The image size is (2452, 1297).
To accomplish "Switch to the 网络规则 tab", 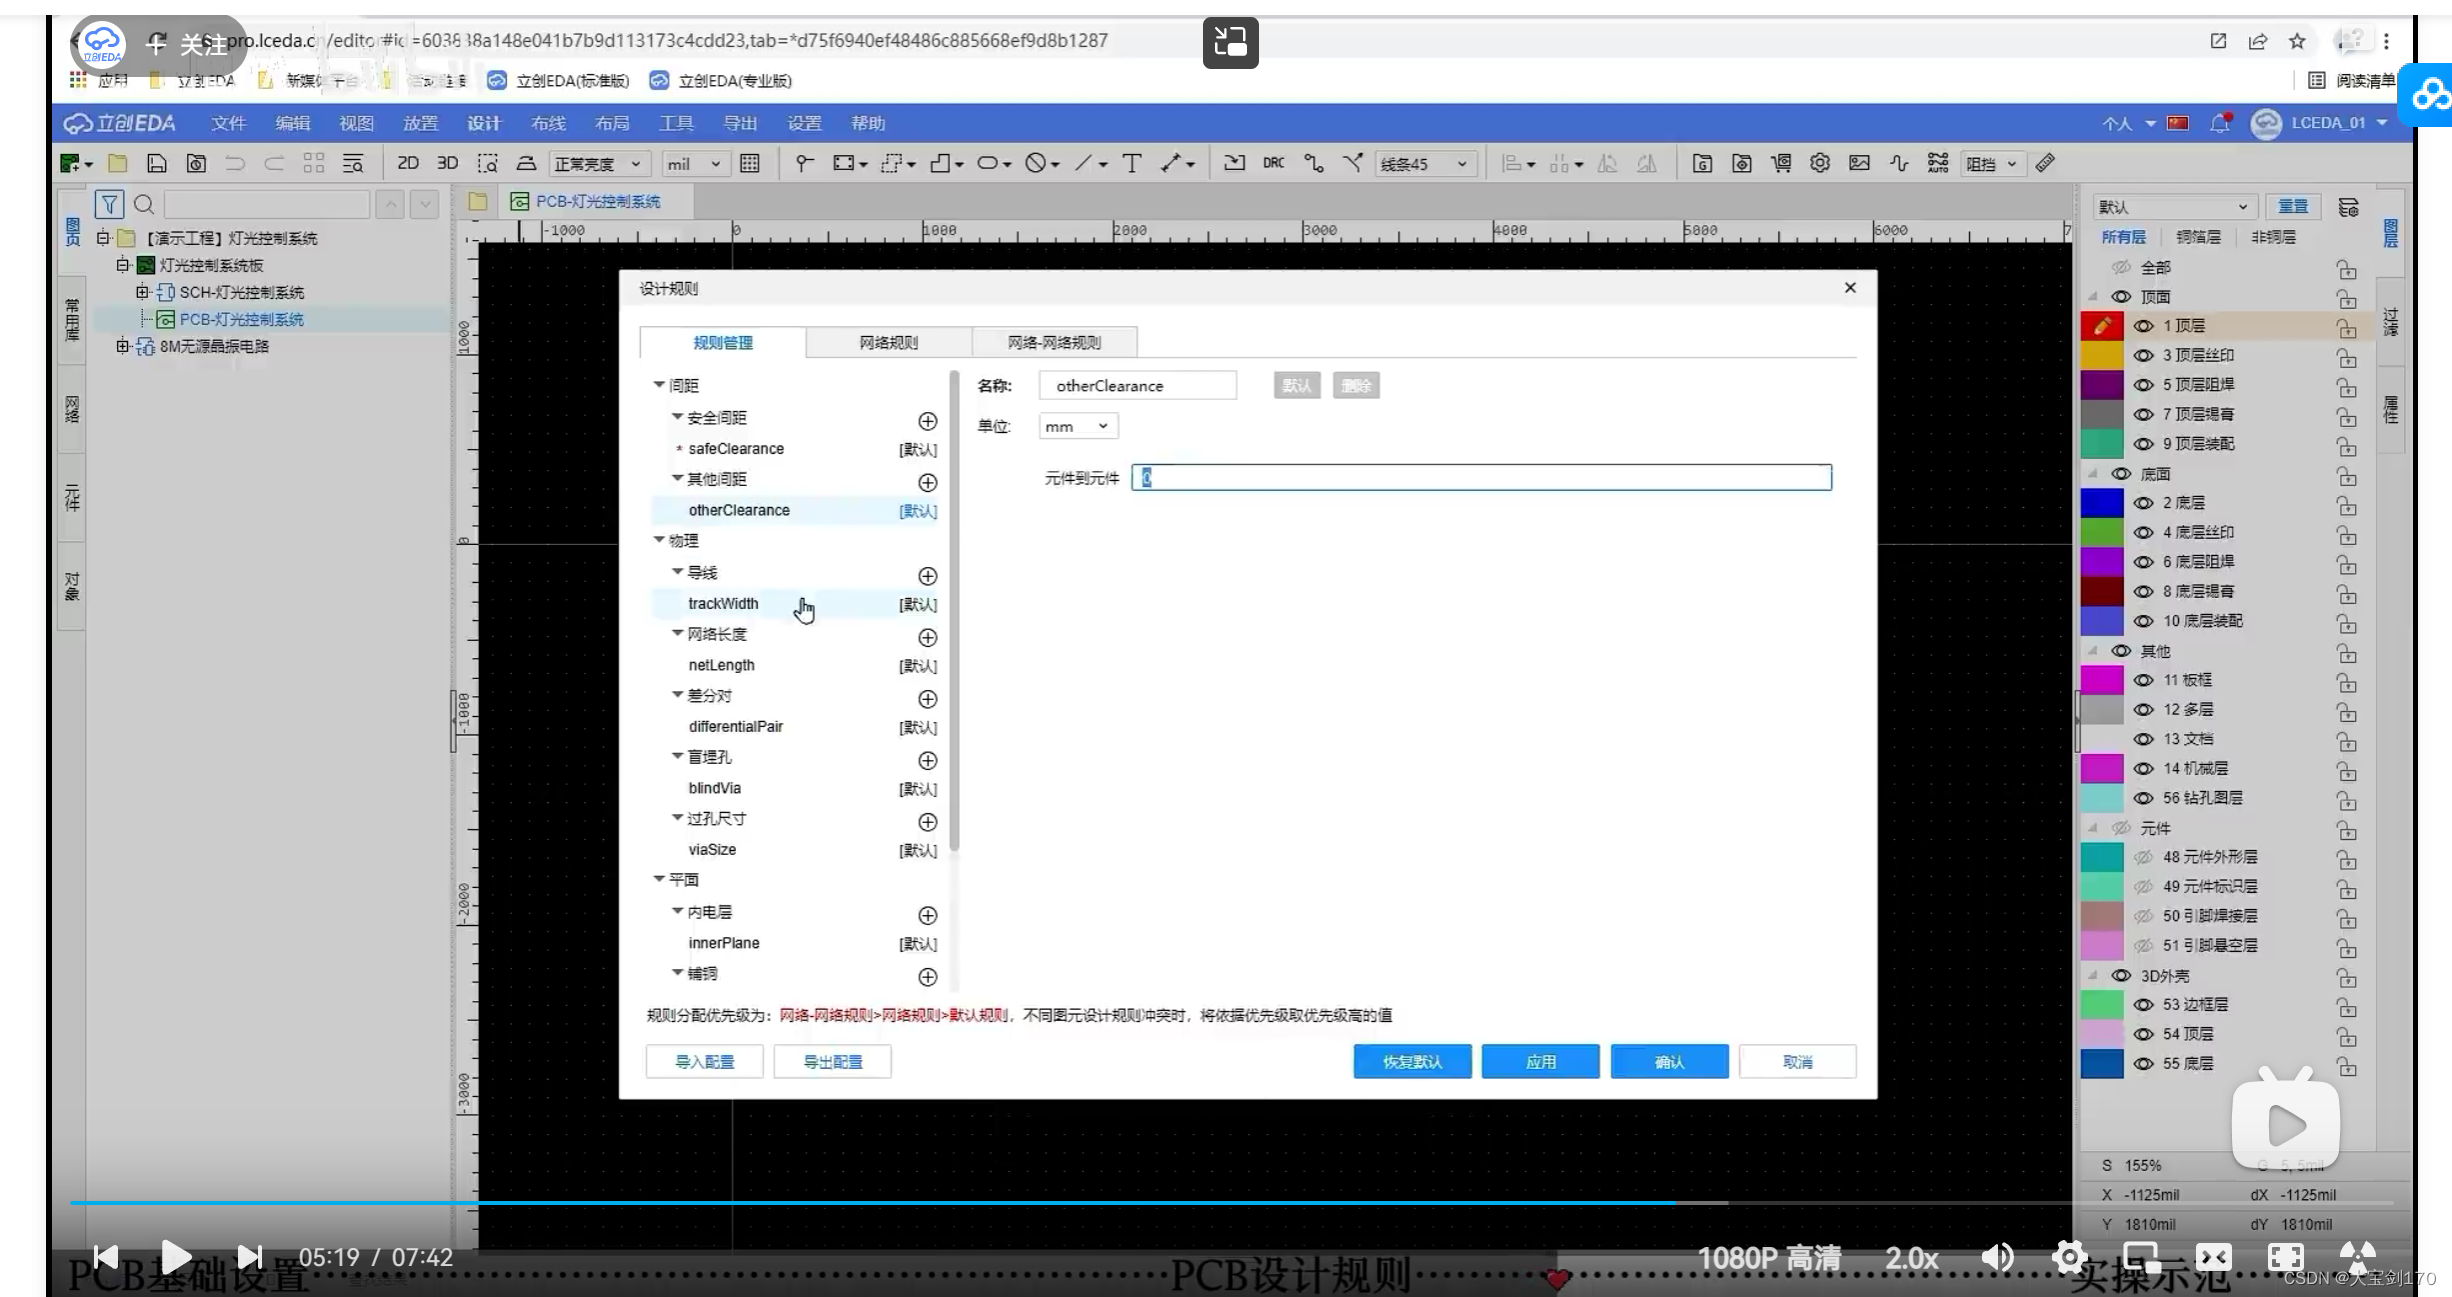I will (x=888, y=342).
